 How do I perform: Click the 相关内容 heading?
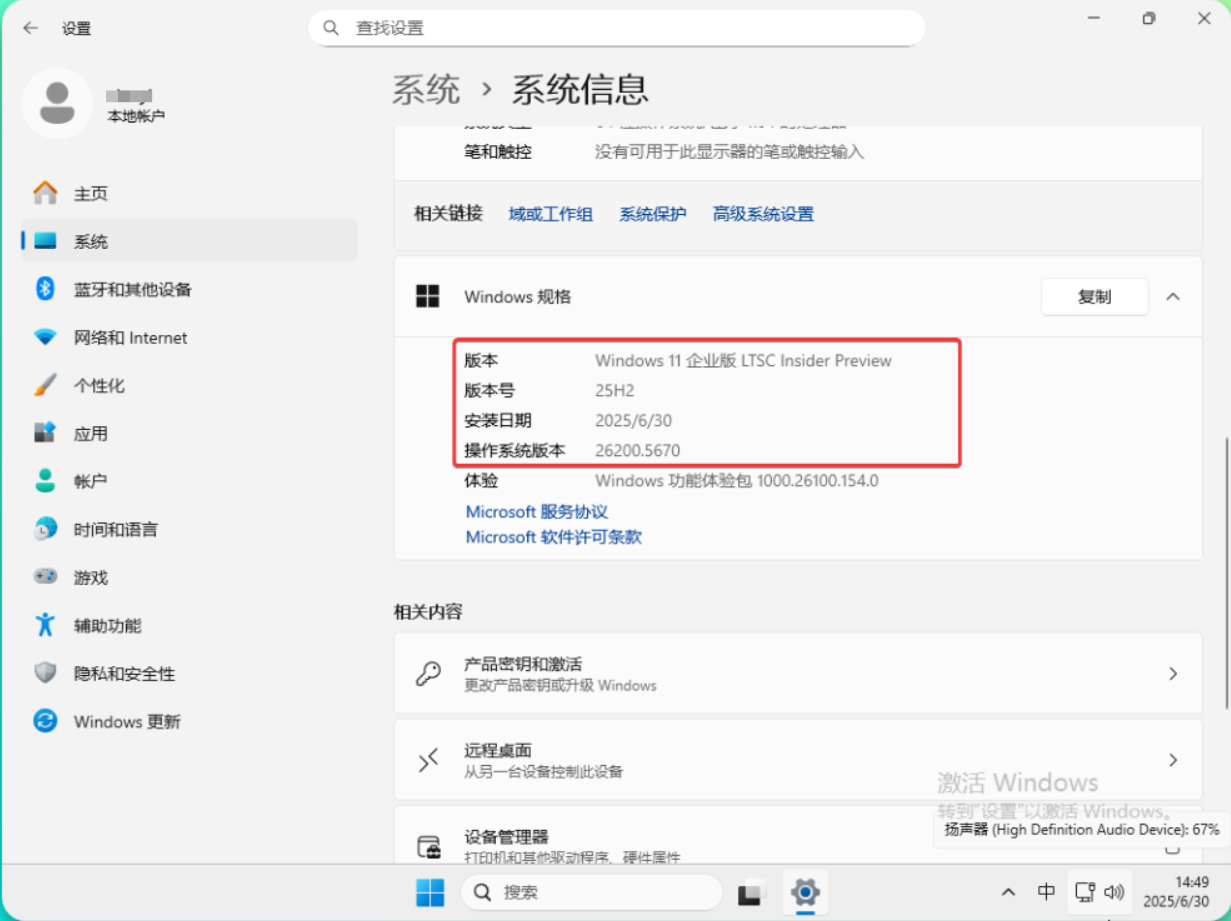428,612
